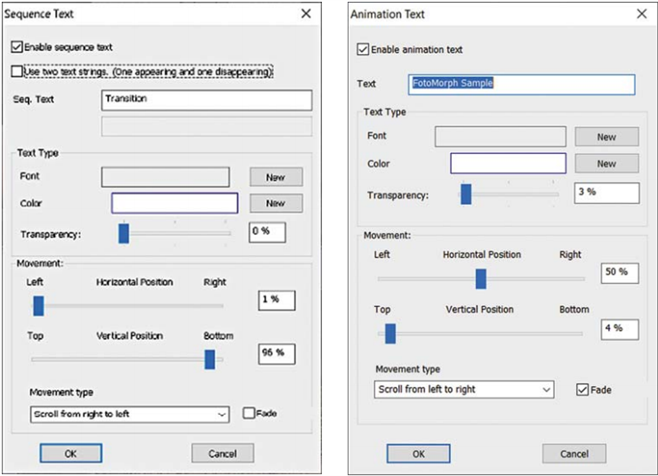
Task: Click New color button in Sequence Text
Action: point(275,203)
